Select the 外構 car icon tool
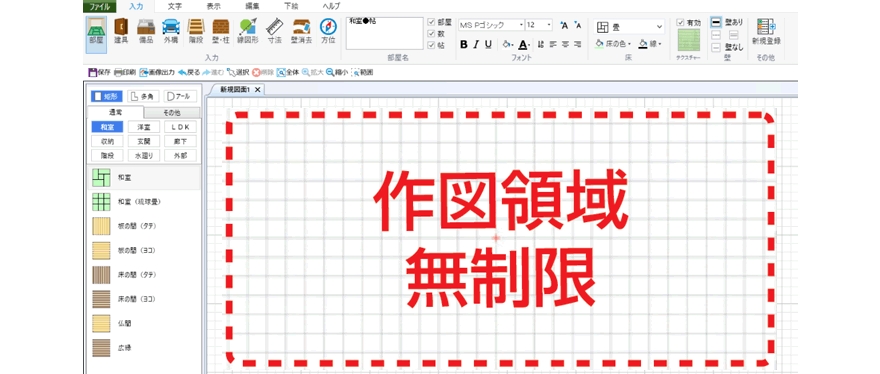The height and width of the screenshot is (374, 880). [171, 32]
